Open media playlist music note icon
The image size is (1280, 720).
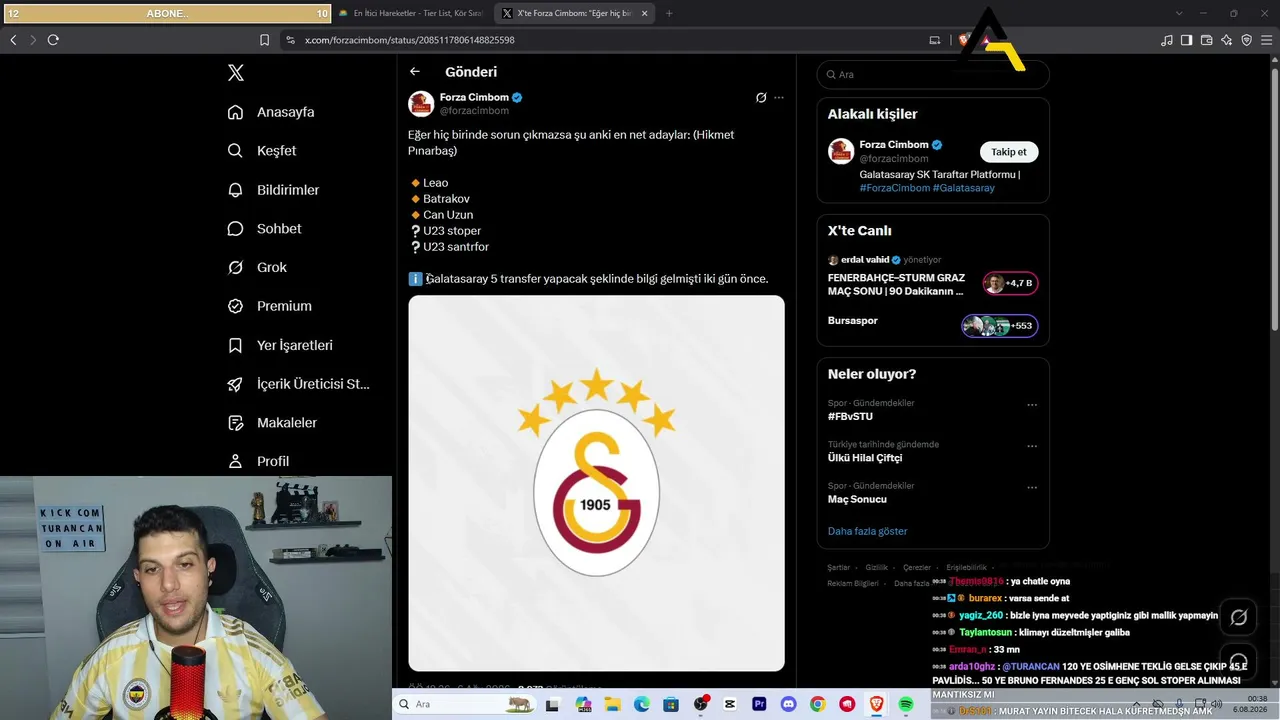[x=1167, y=40]
